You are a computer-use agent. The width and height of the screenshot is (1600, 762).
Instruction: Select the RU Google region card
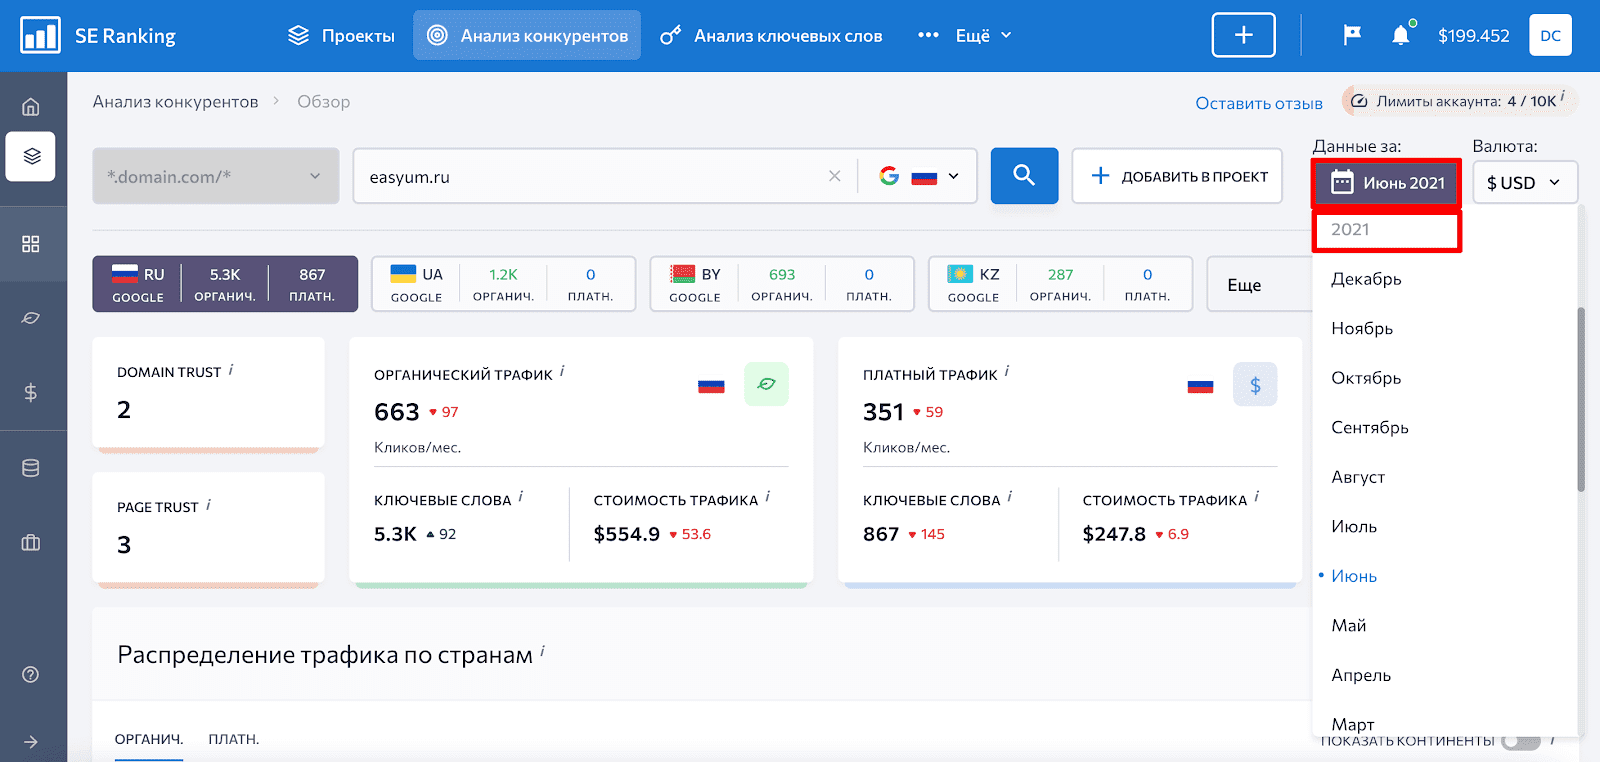point(225,284)
